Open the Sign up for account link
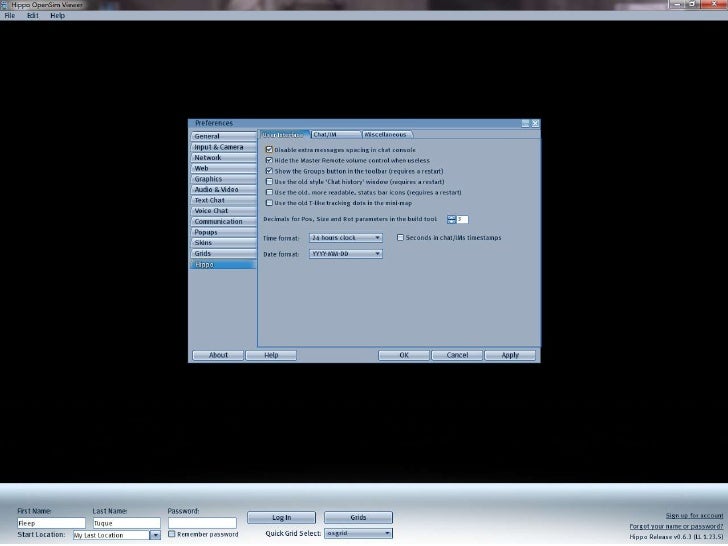The height and width of the screenshot is (546, 728). coord(694,515)
